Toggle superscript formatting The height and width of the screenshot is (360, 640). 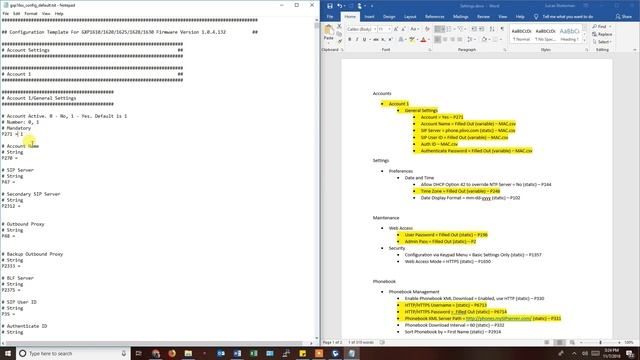[x=390, y=40]
